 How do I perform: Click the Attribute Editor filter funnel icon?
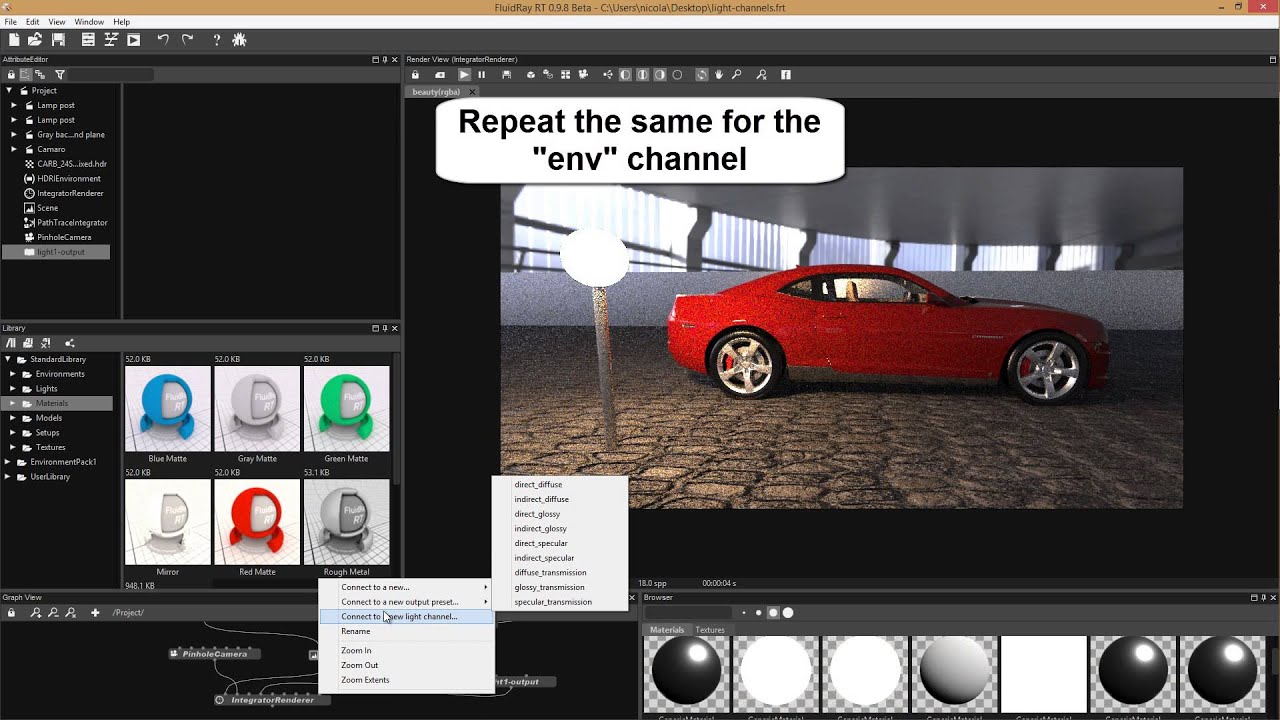click(x=60, y=75)
